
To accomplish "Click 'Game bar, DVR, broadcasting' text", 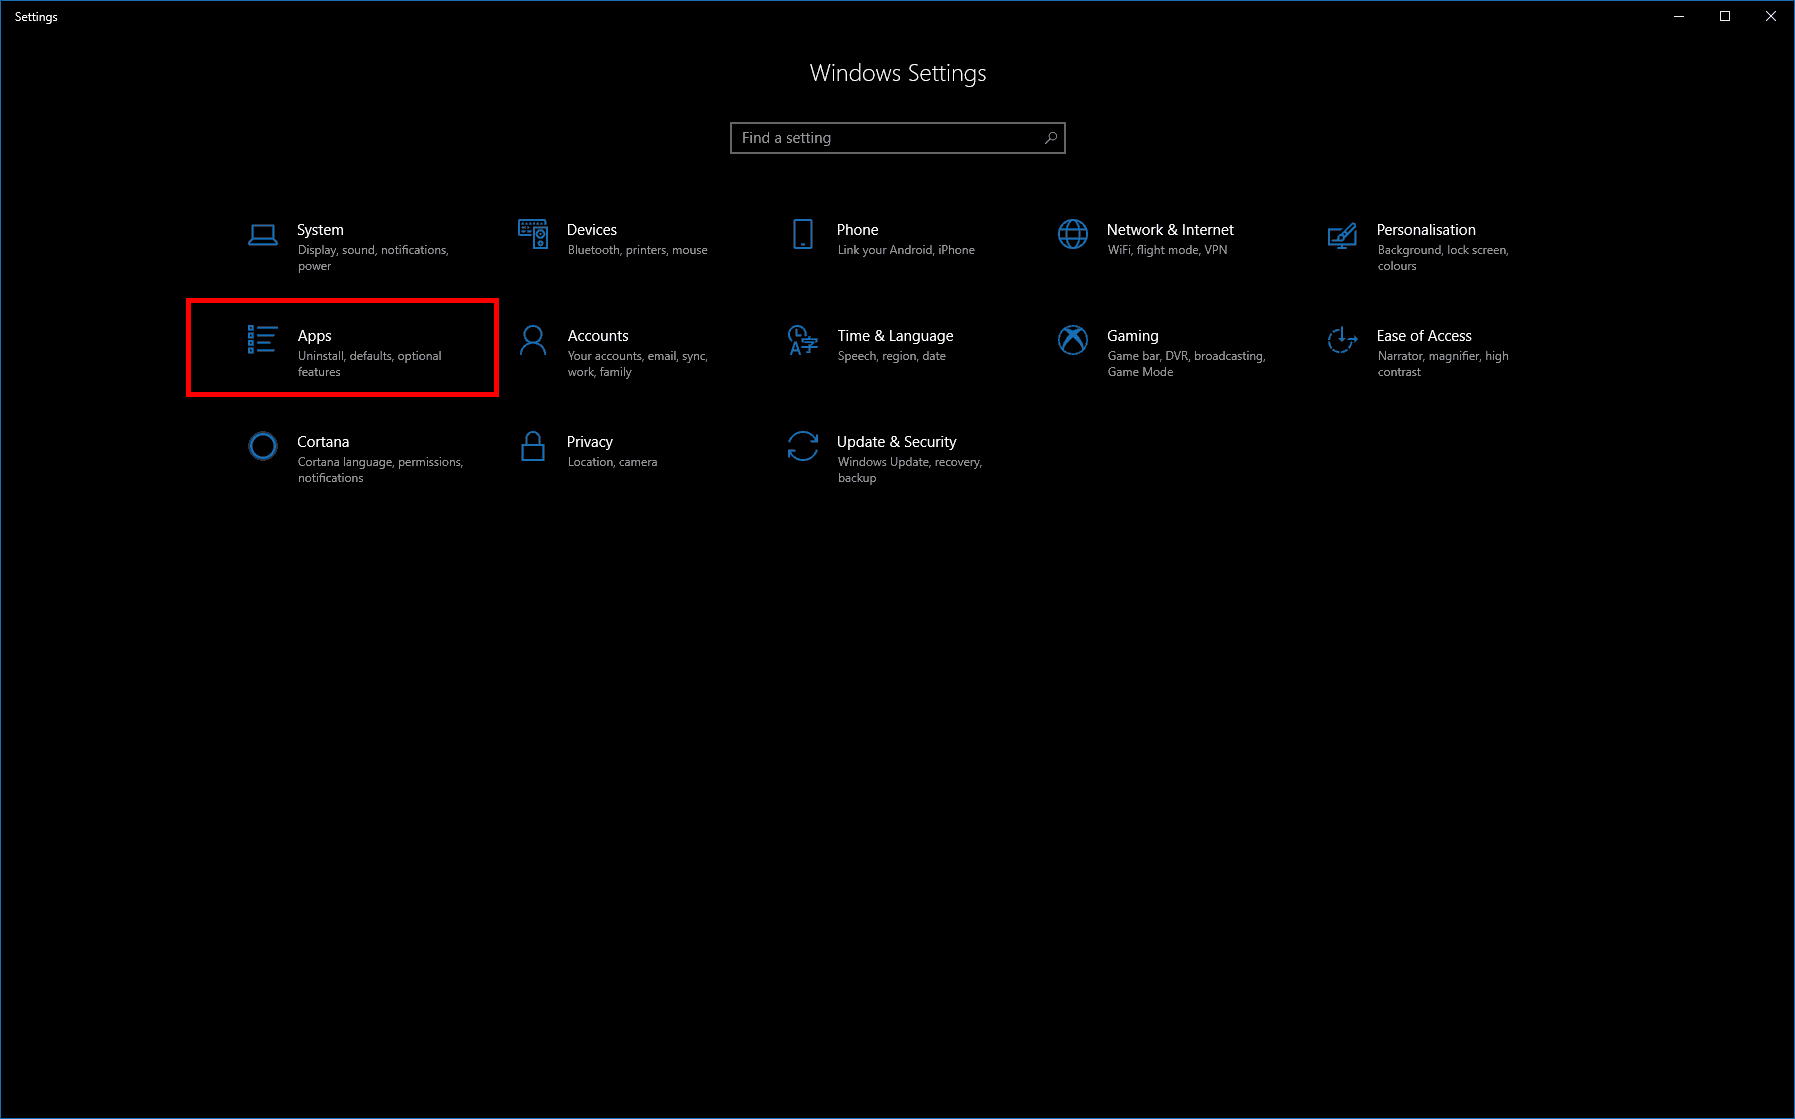I will [1186, 356].
